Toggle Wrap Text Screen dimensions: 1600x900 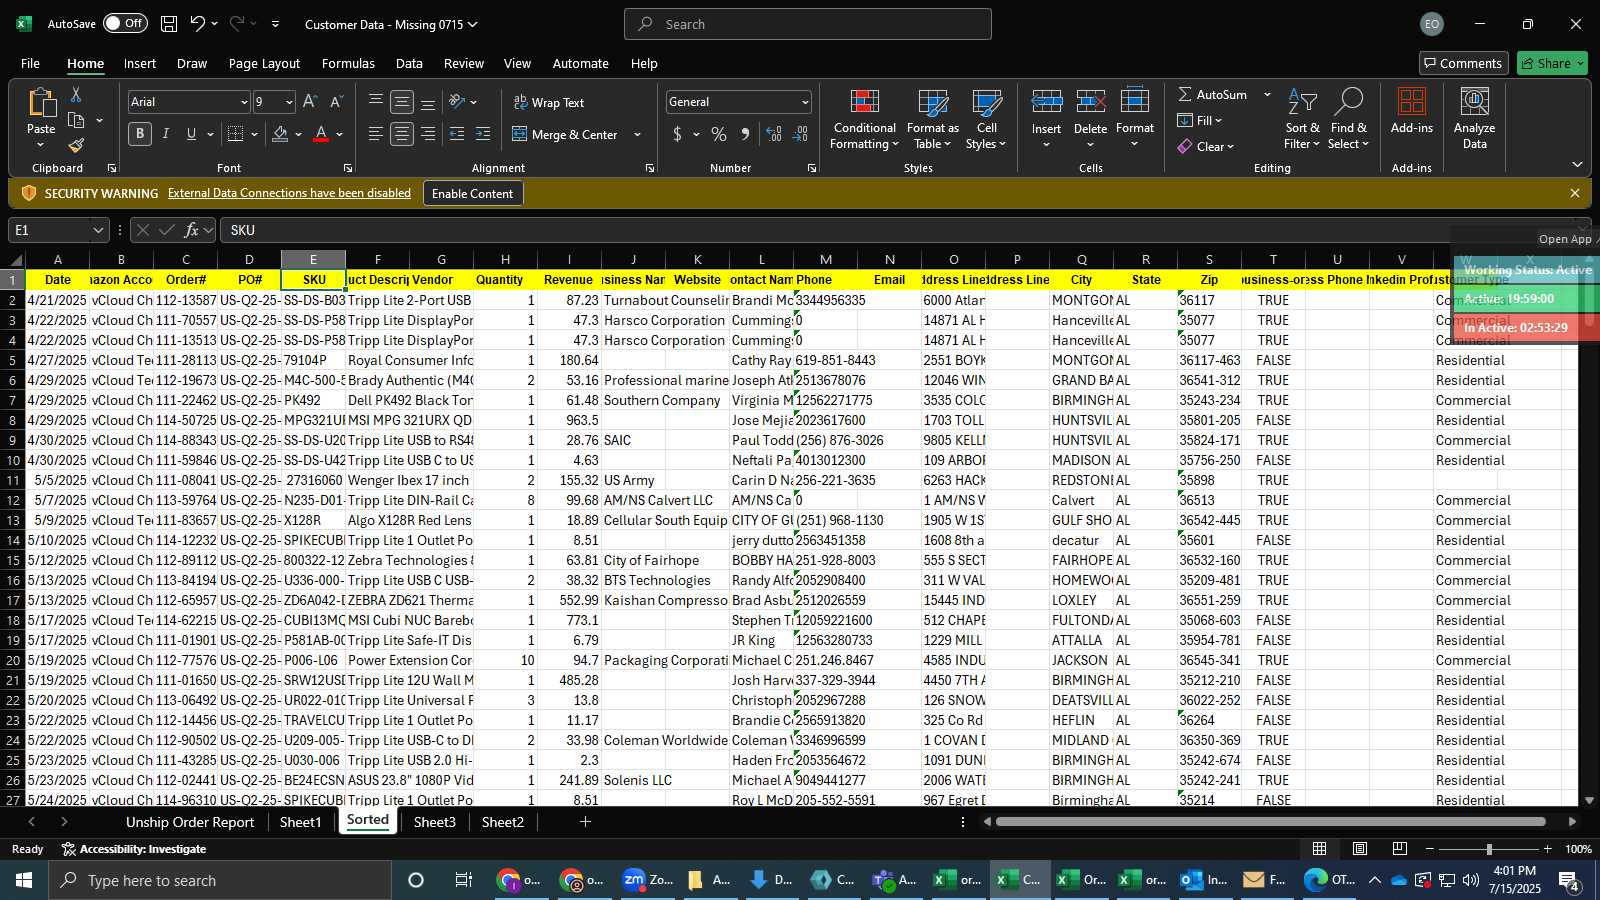pyautogui.click(x=548, y=102)
